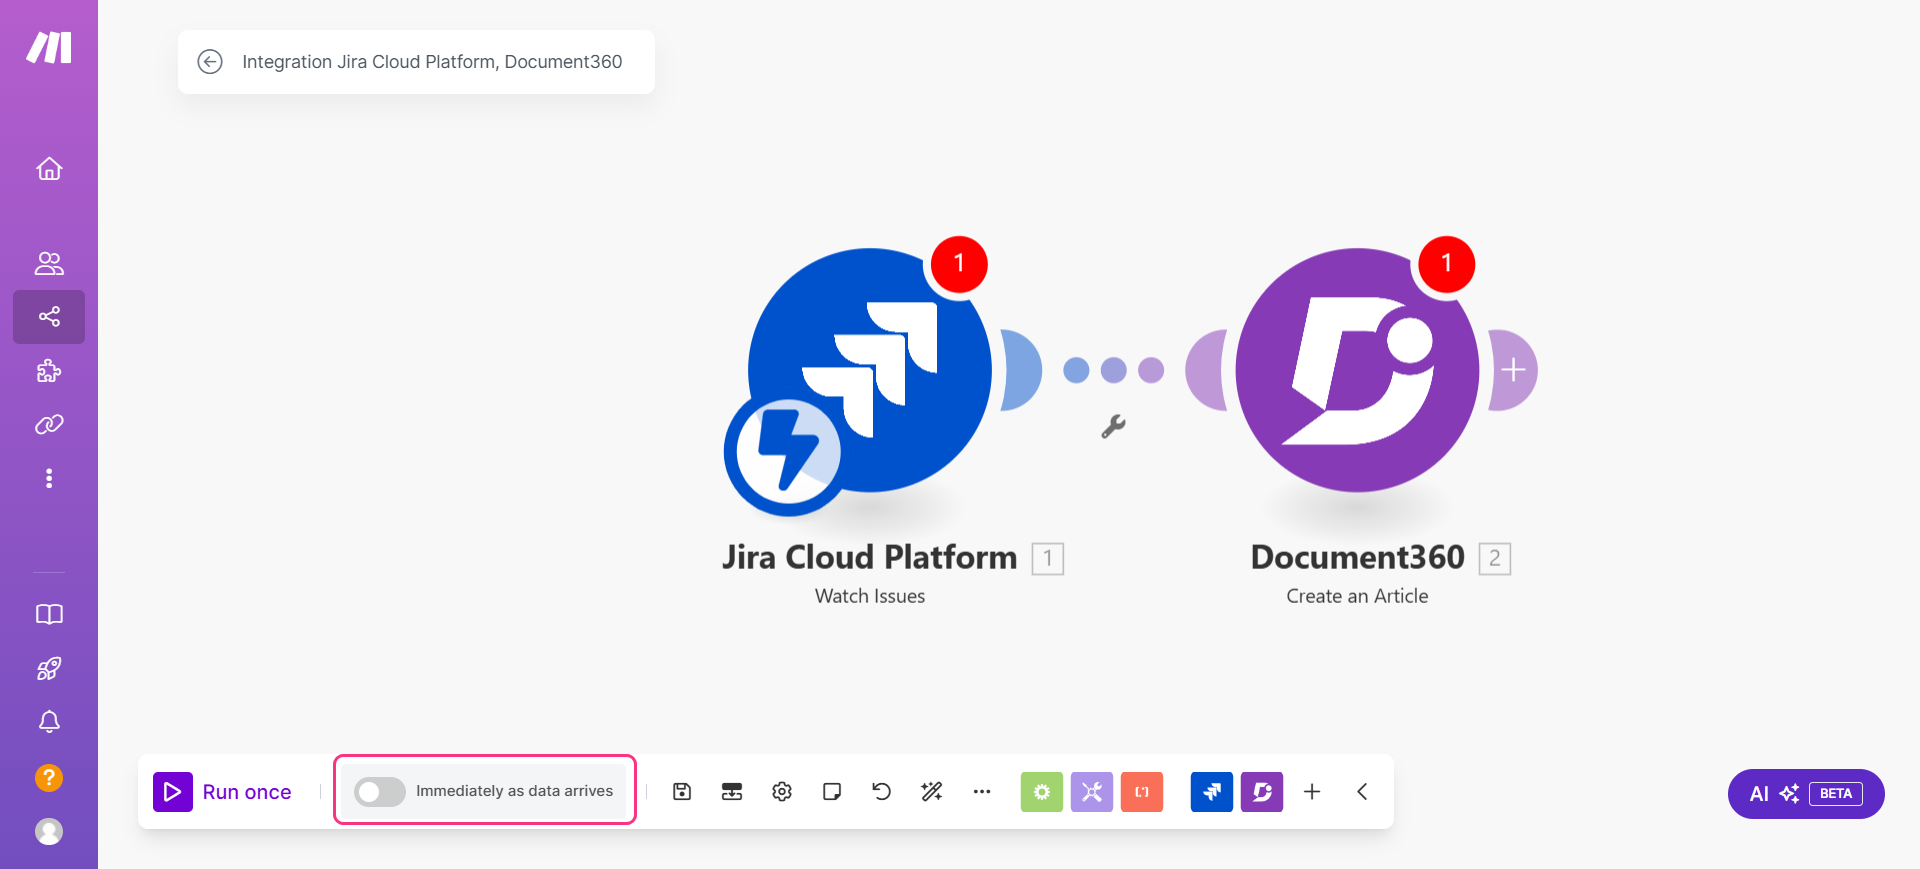Click the Watch Issues label
1920x869 pixels.
click(x=870, y=596)
